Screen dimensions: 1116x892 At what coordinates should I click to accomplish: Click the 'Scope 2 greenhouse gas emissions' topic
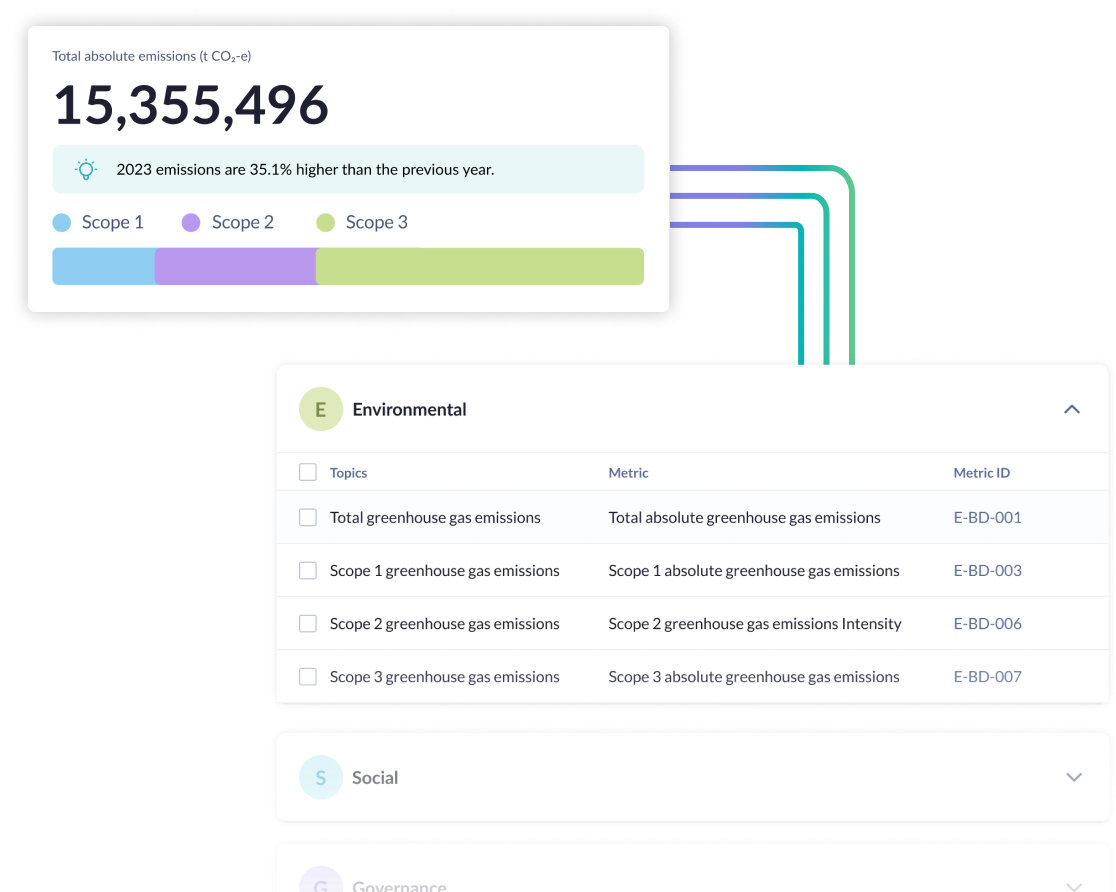coord(444,624)
